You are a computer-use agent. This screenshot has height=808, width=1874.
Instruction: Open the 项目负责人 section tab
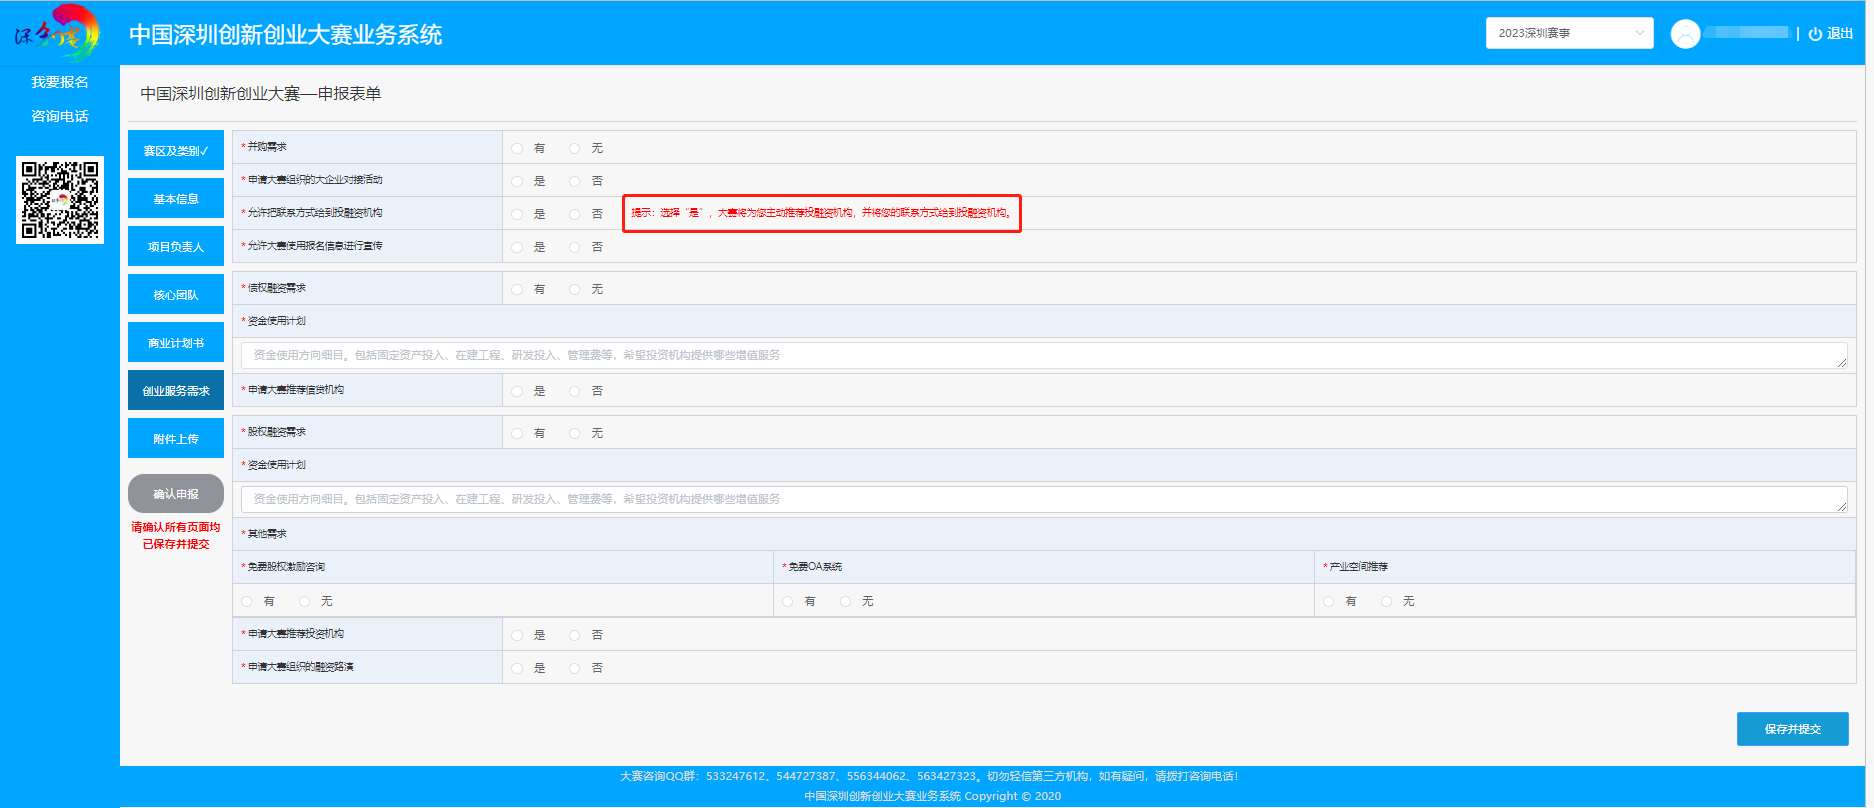[176, 247]
